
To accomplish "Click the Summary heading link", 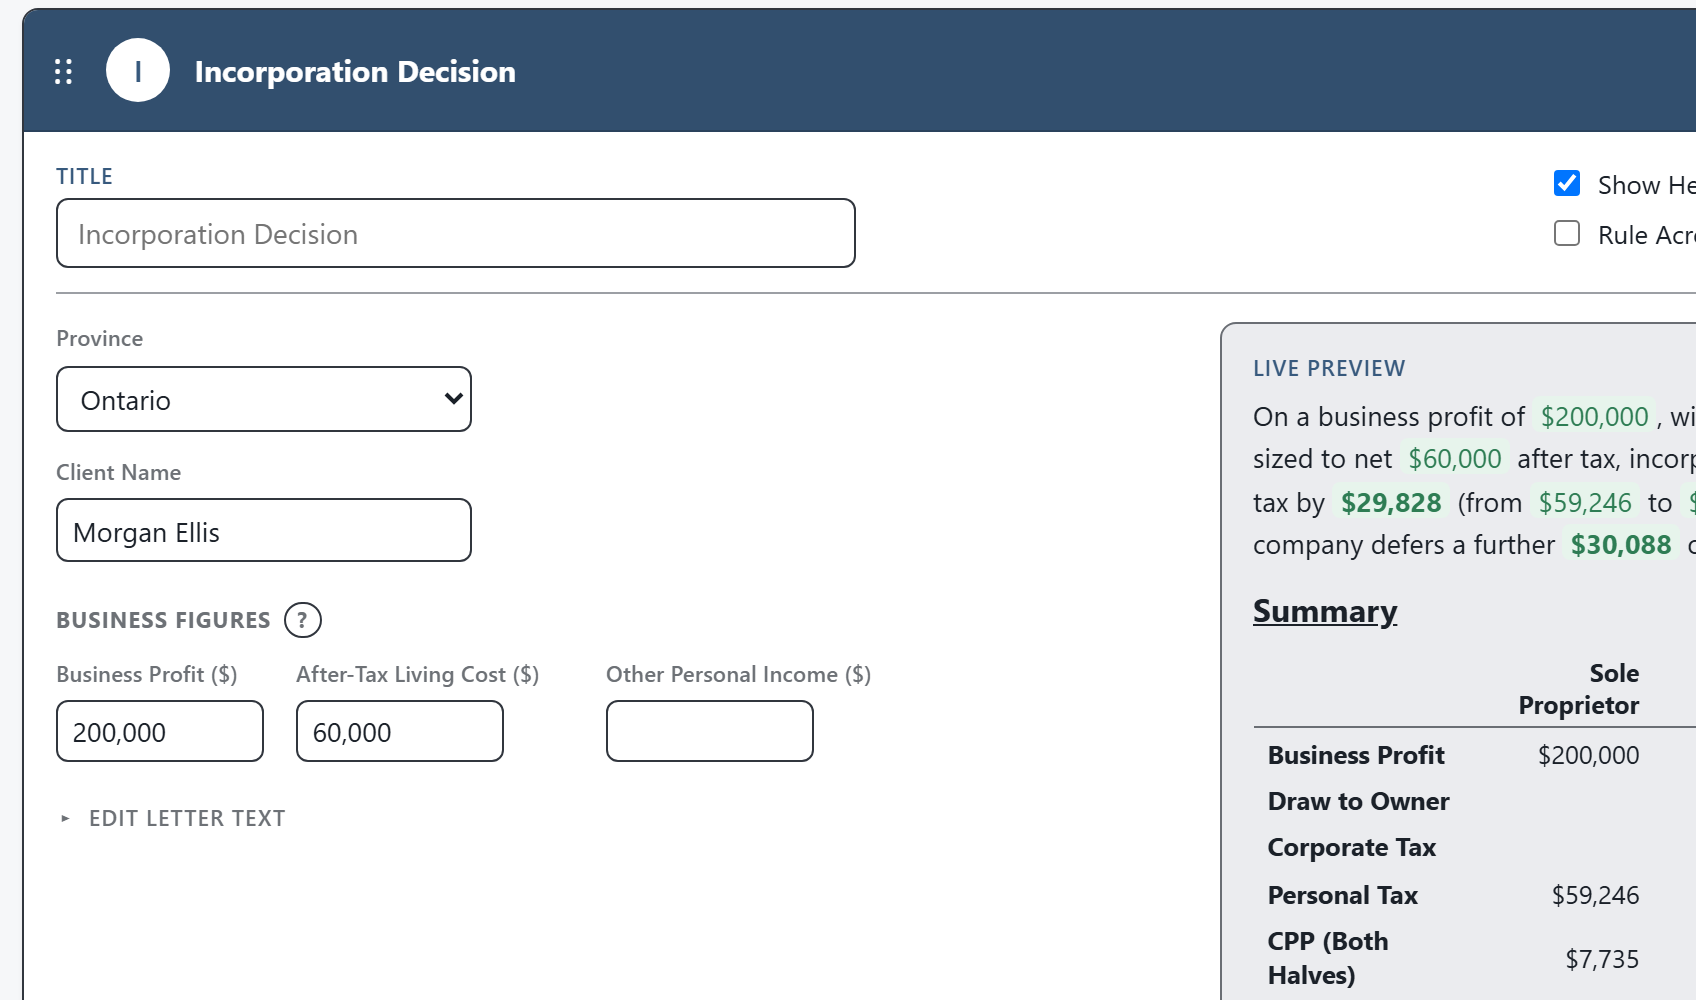I will pyautogui.click(x=1325, y=610).
